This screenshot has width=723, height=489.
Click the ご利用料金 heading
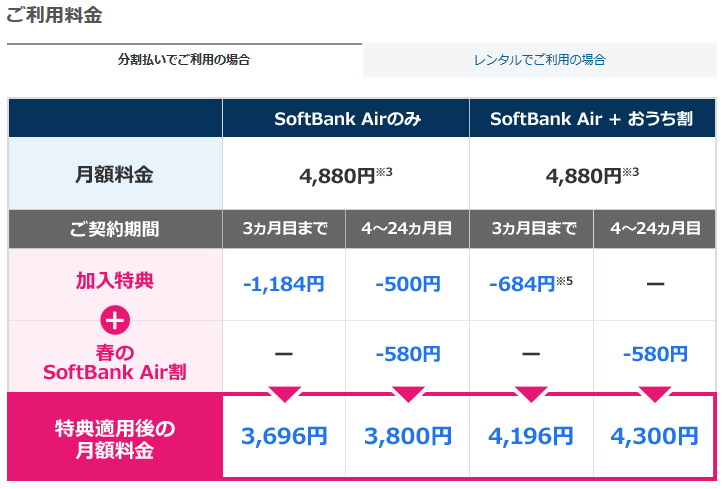pos(54,15)
